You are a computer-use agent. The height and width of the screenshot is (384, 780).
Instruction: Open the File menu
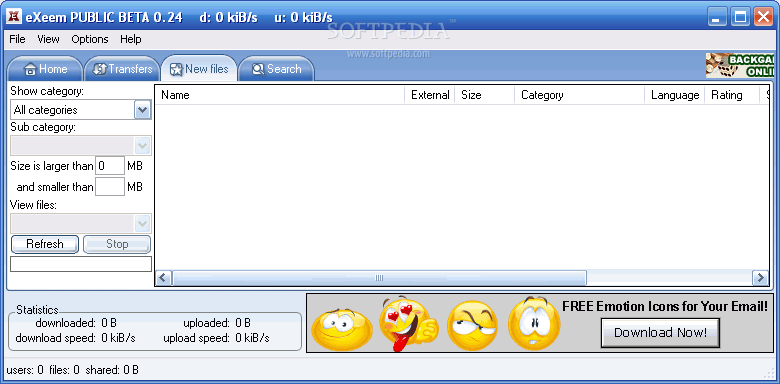pos(17,39)
